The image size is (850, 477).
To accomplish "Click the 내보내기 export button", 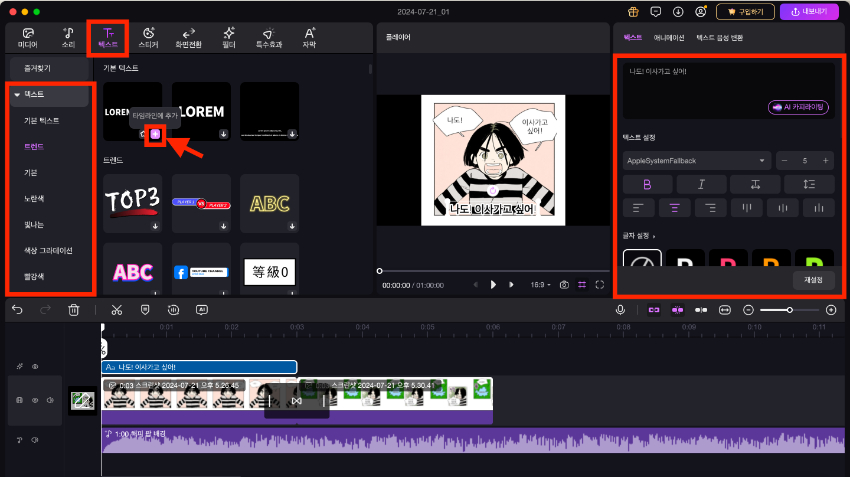I will point(808,12).
